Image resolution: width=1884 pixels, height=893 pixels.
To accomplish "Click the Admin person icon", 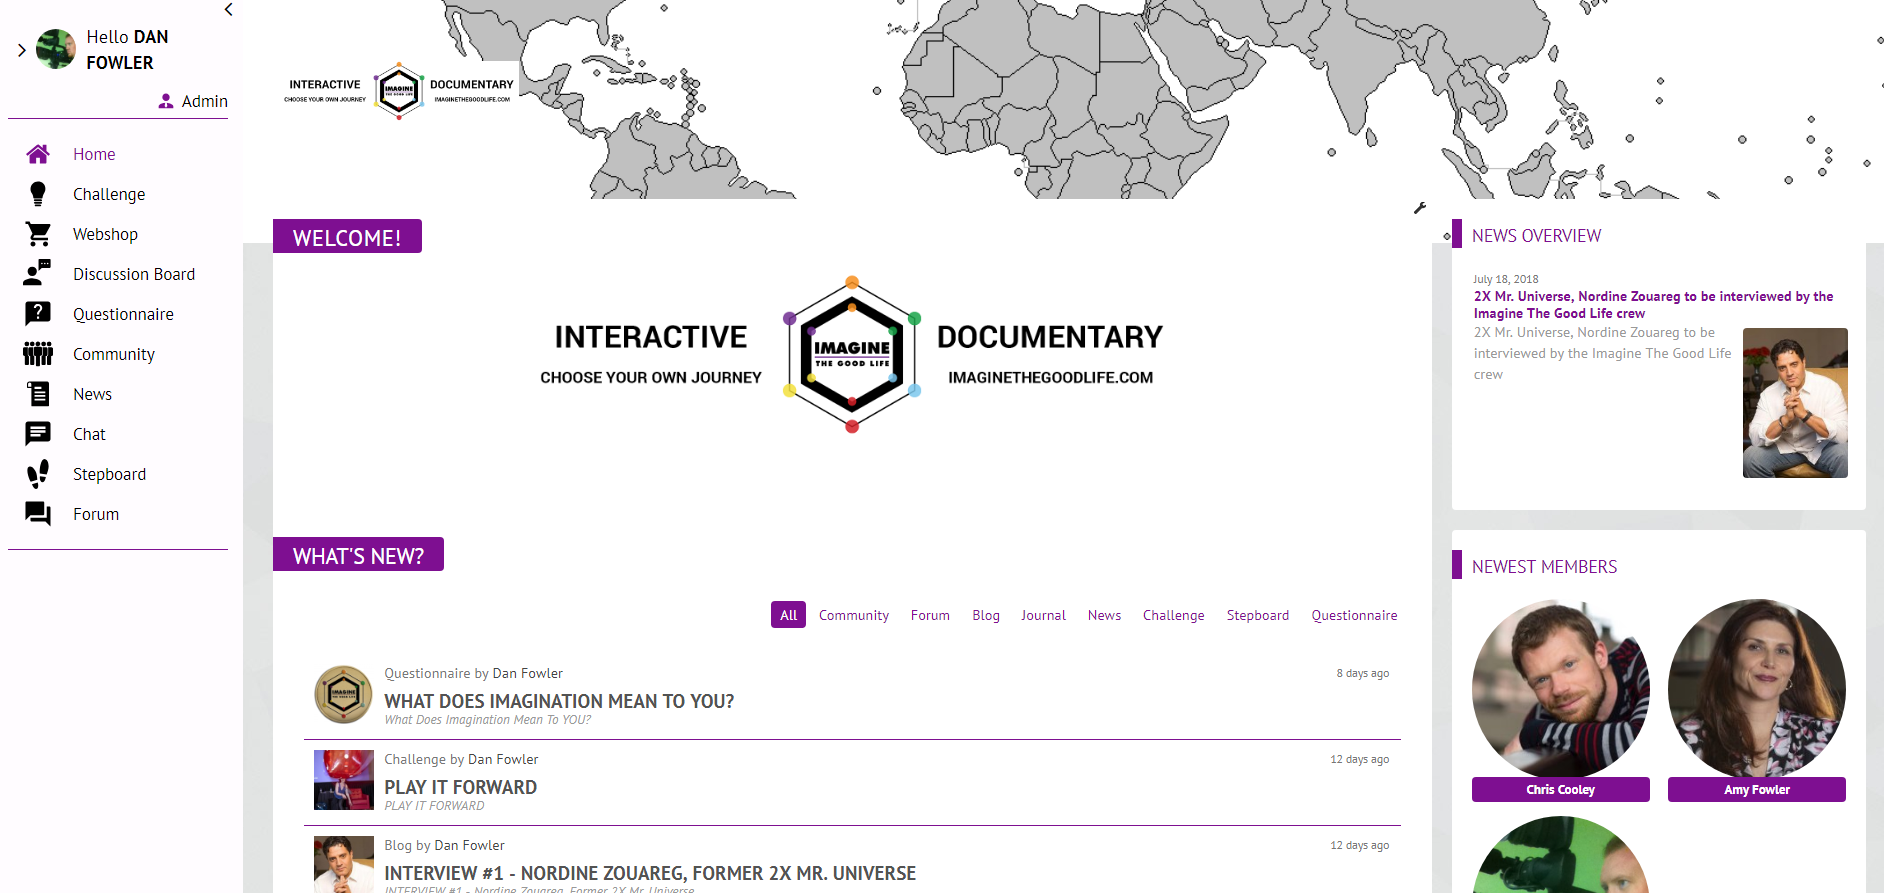I will click(x=166, y=101).
